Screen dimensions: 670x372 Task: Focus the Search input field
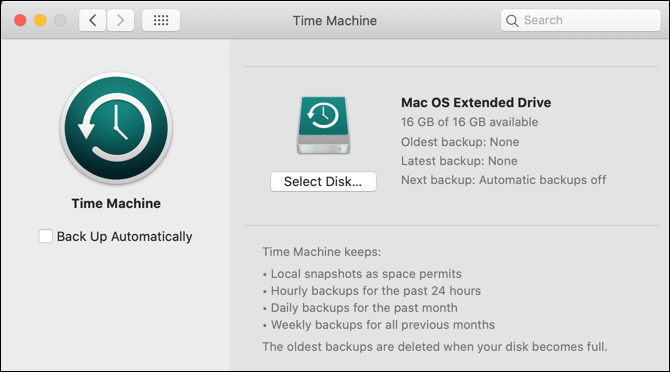click(580, 20)
